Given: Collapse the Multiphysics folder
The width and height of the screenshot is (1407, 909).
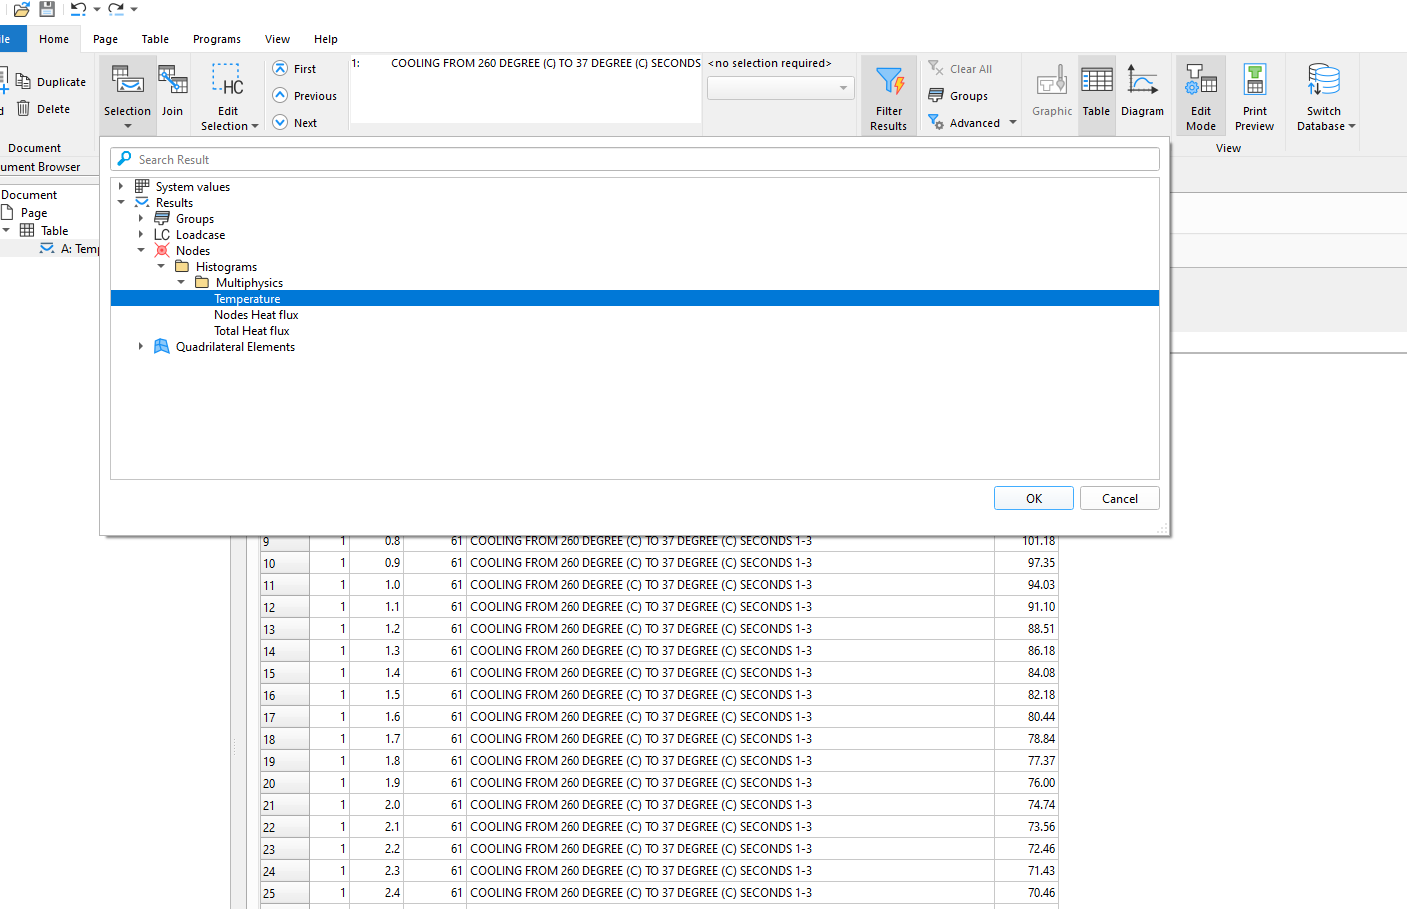Looking at the screenshot, I should [x=181, y=283].
